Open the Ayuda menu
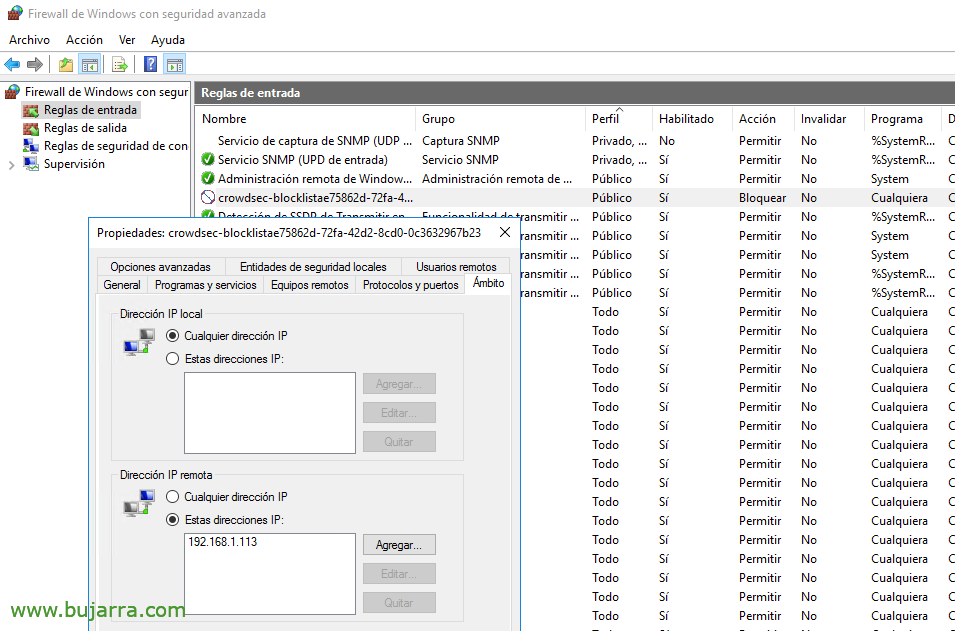955x631 pixels. click(x=167, y=40)
